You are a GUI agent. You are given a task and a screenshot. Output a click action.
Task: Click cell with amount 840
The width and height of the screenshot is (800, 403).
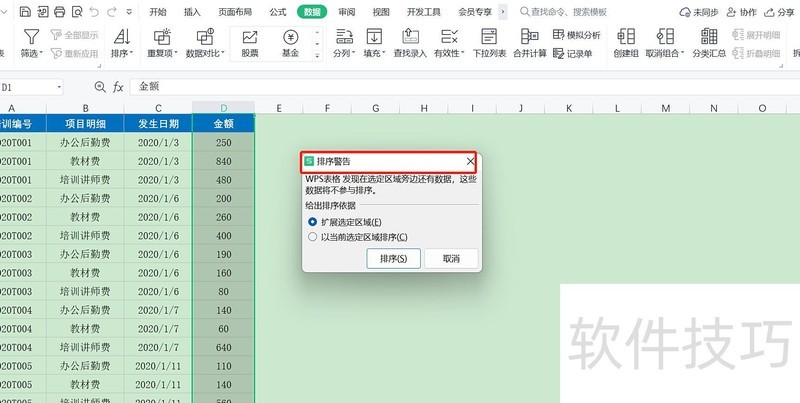(x=223, y=161)
